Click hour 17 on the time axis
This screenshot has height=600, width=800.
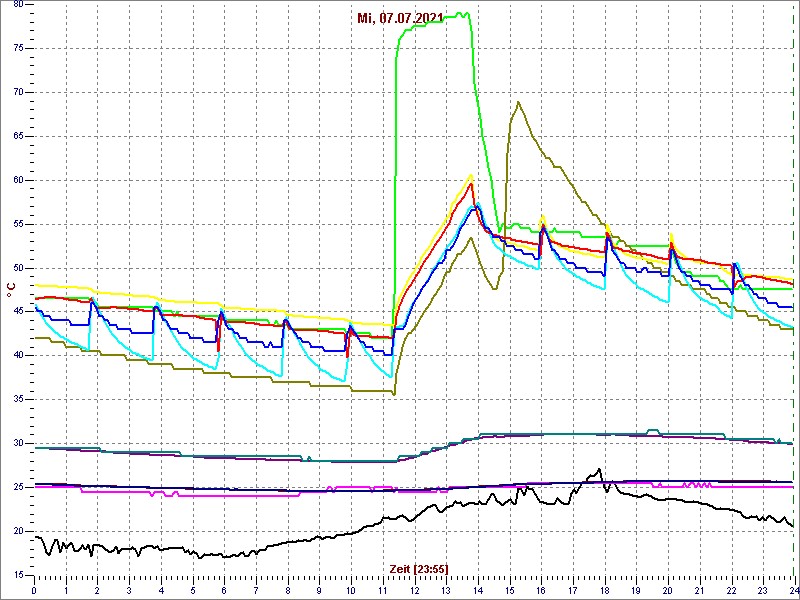[x=572, y=590]
